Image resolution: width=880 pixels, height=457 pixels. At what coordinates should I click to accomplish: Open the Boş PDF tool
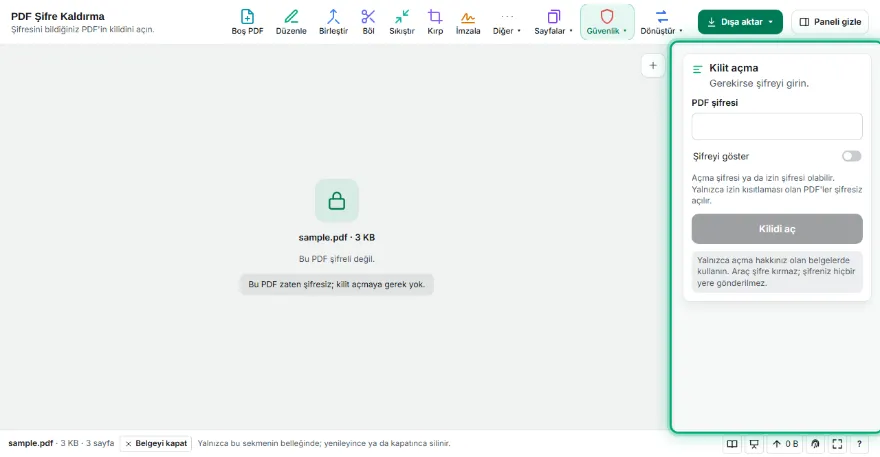pos(247,22)
